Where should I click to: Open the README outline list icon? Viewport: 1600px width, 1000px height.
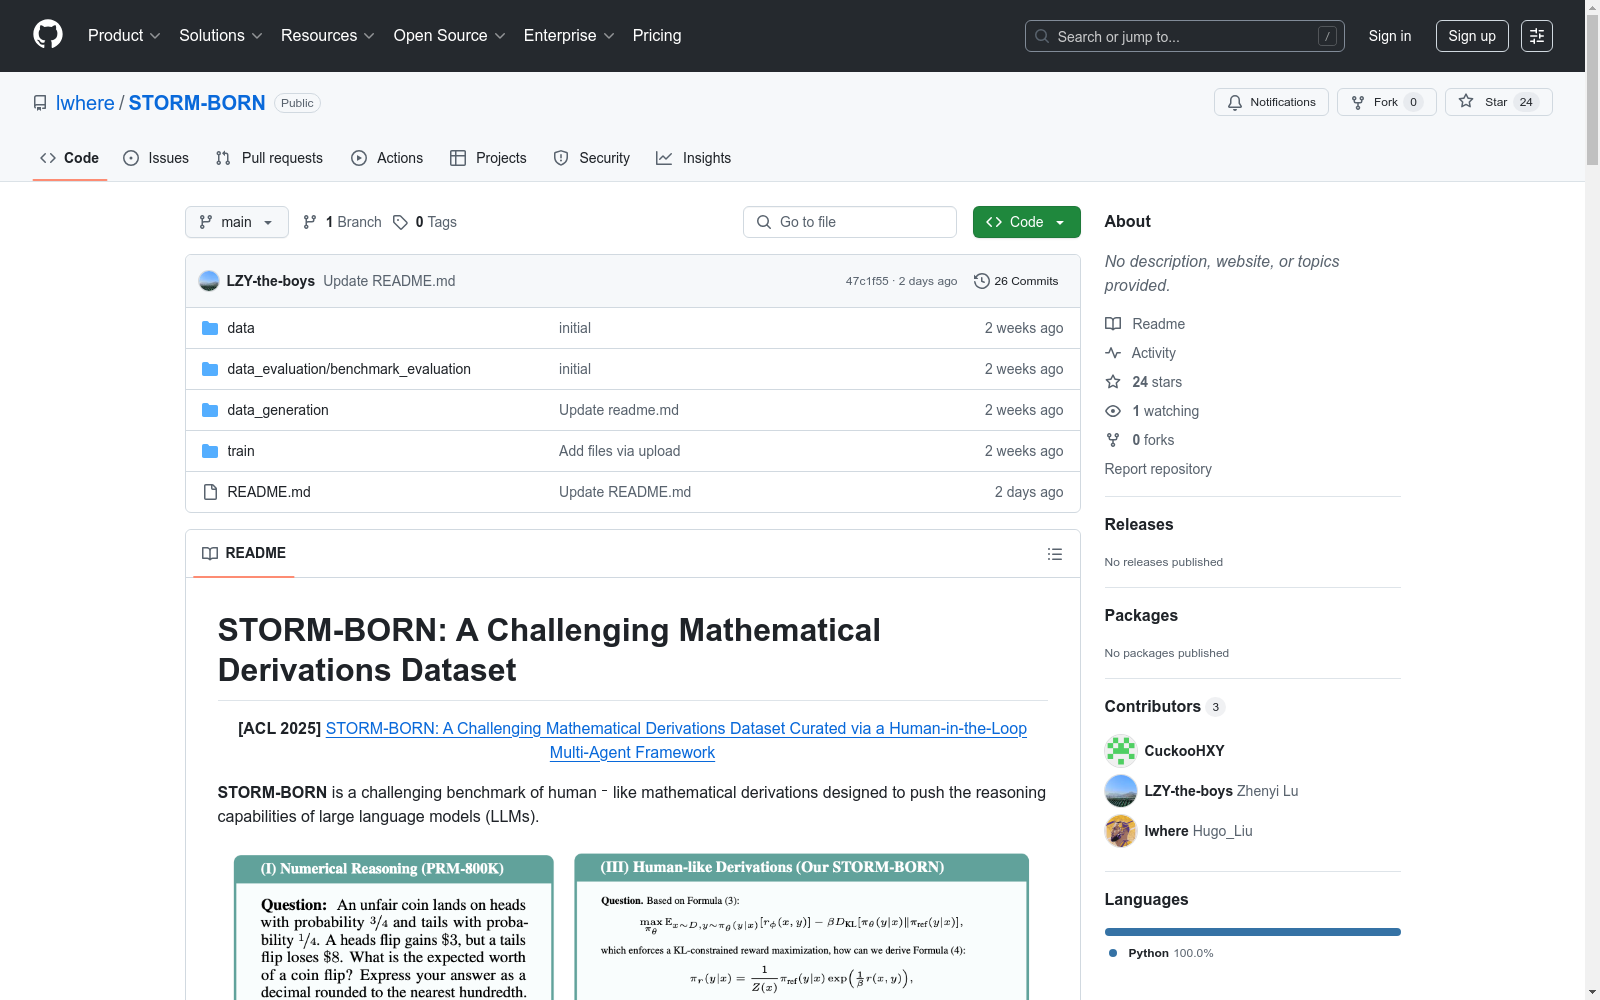click(1055, 554)
